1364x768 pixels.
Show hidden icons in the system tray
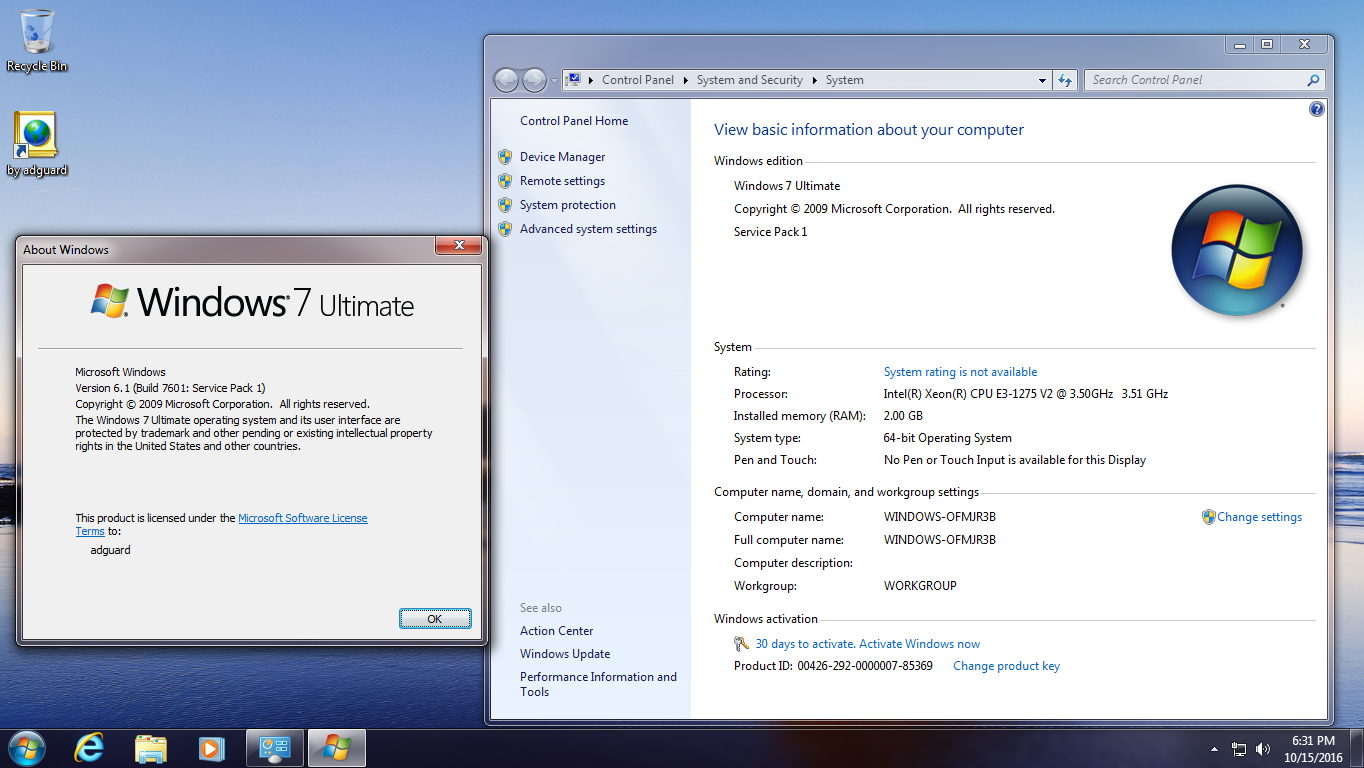click(x=1214, y=749)
